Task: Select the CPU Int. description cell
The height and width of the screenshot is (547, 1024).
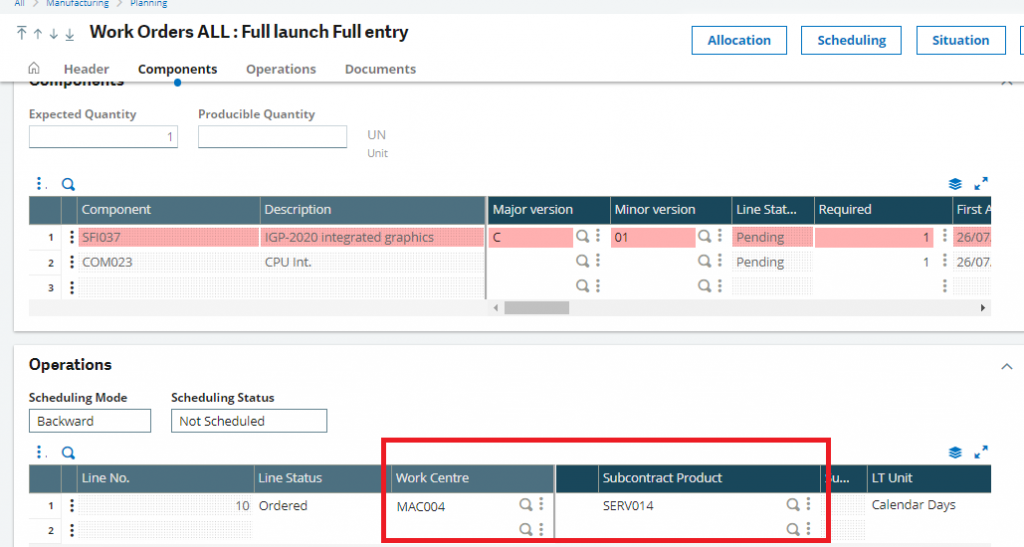Action: click(372, 262)
